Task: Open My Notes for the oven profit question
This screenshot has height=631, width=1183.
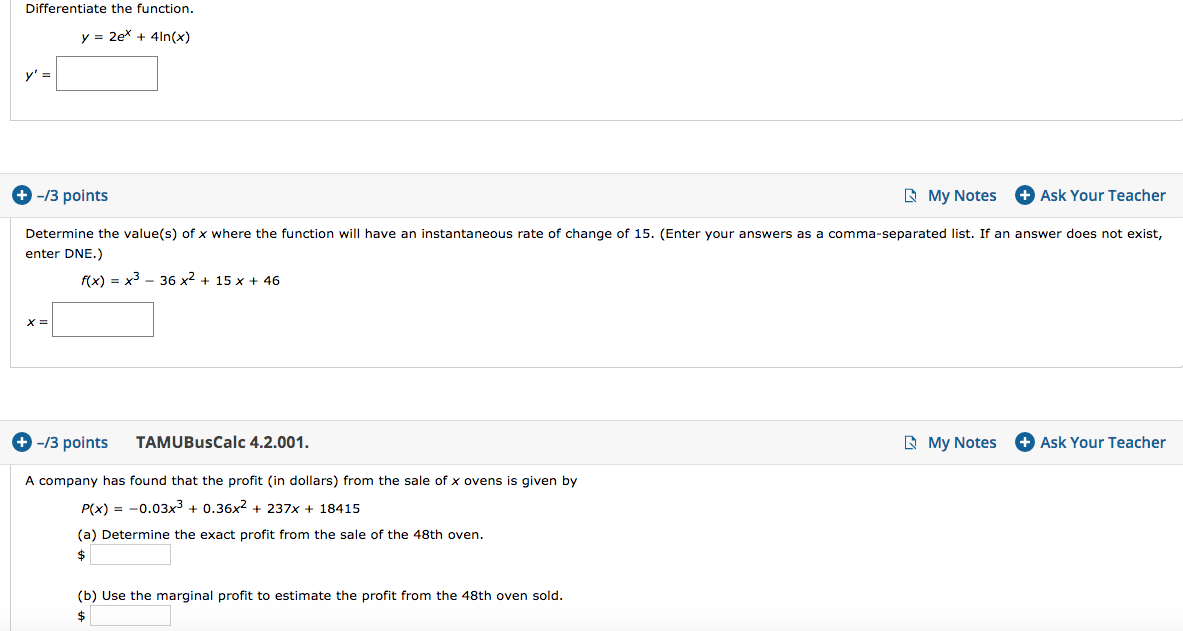Action: [961, 442]
